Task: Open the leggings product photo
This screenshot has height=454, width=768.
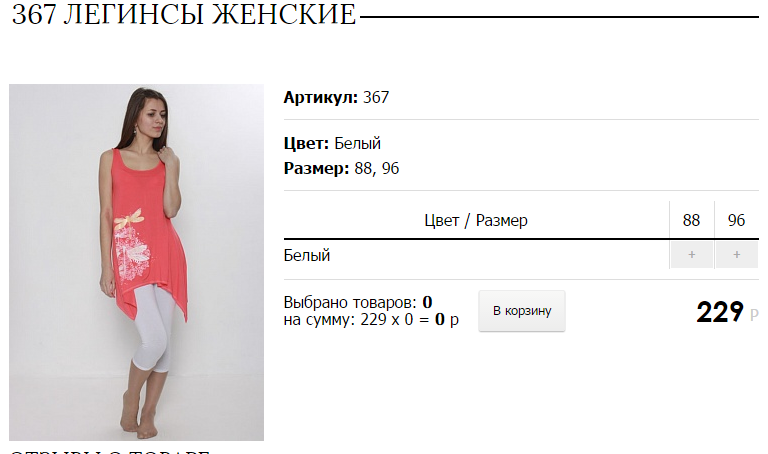Action: 136,262
